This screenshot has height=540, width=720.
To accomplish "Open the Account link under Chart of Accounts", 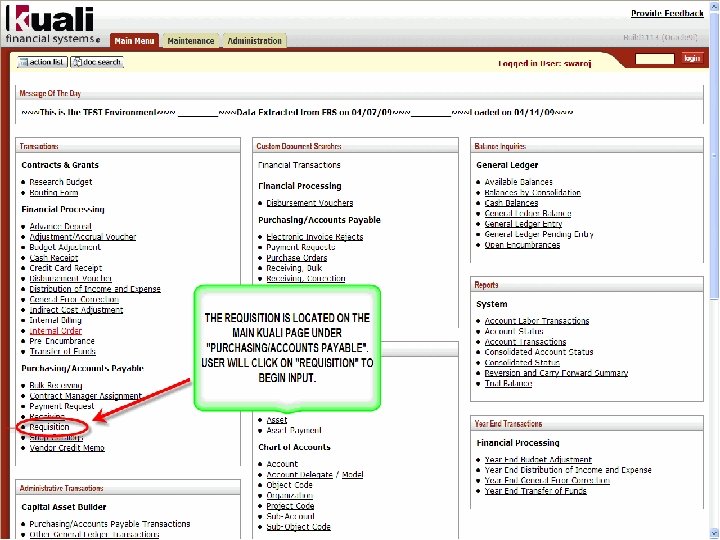I will pyautogui.click(x=282, y=464).
